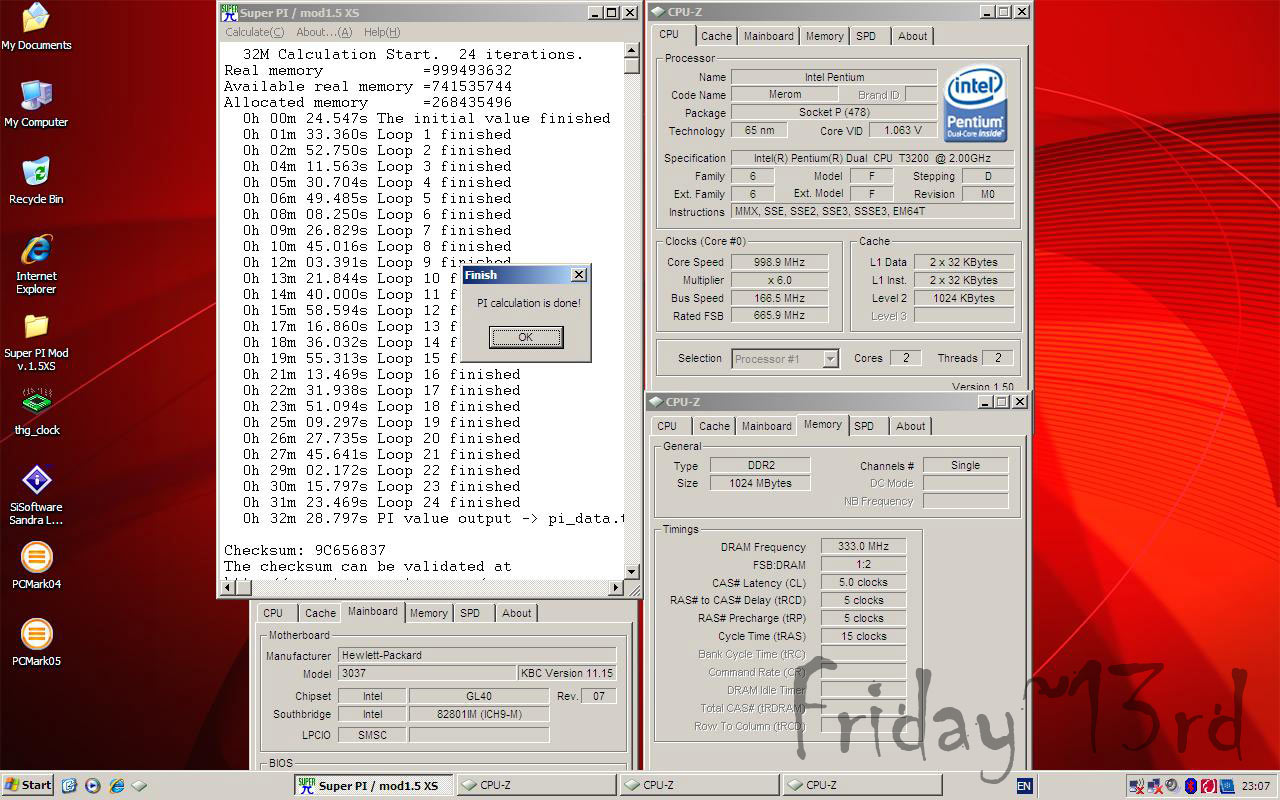Click the taskbar clock showing 23:07
Viewport: 1280px width, 800px height.
(1255, 786)
